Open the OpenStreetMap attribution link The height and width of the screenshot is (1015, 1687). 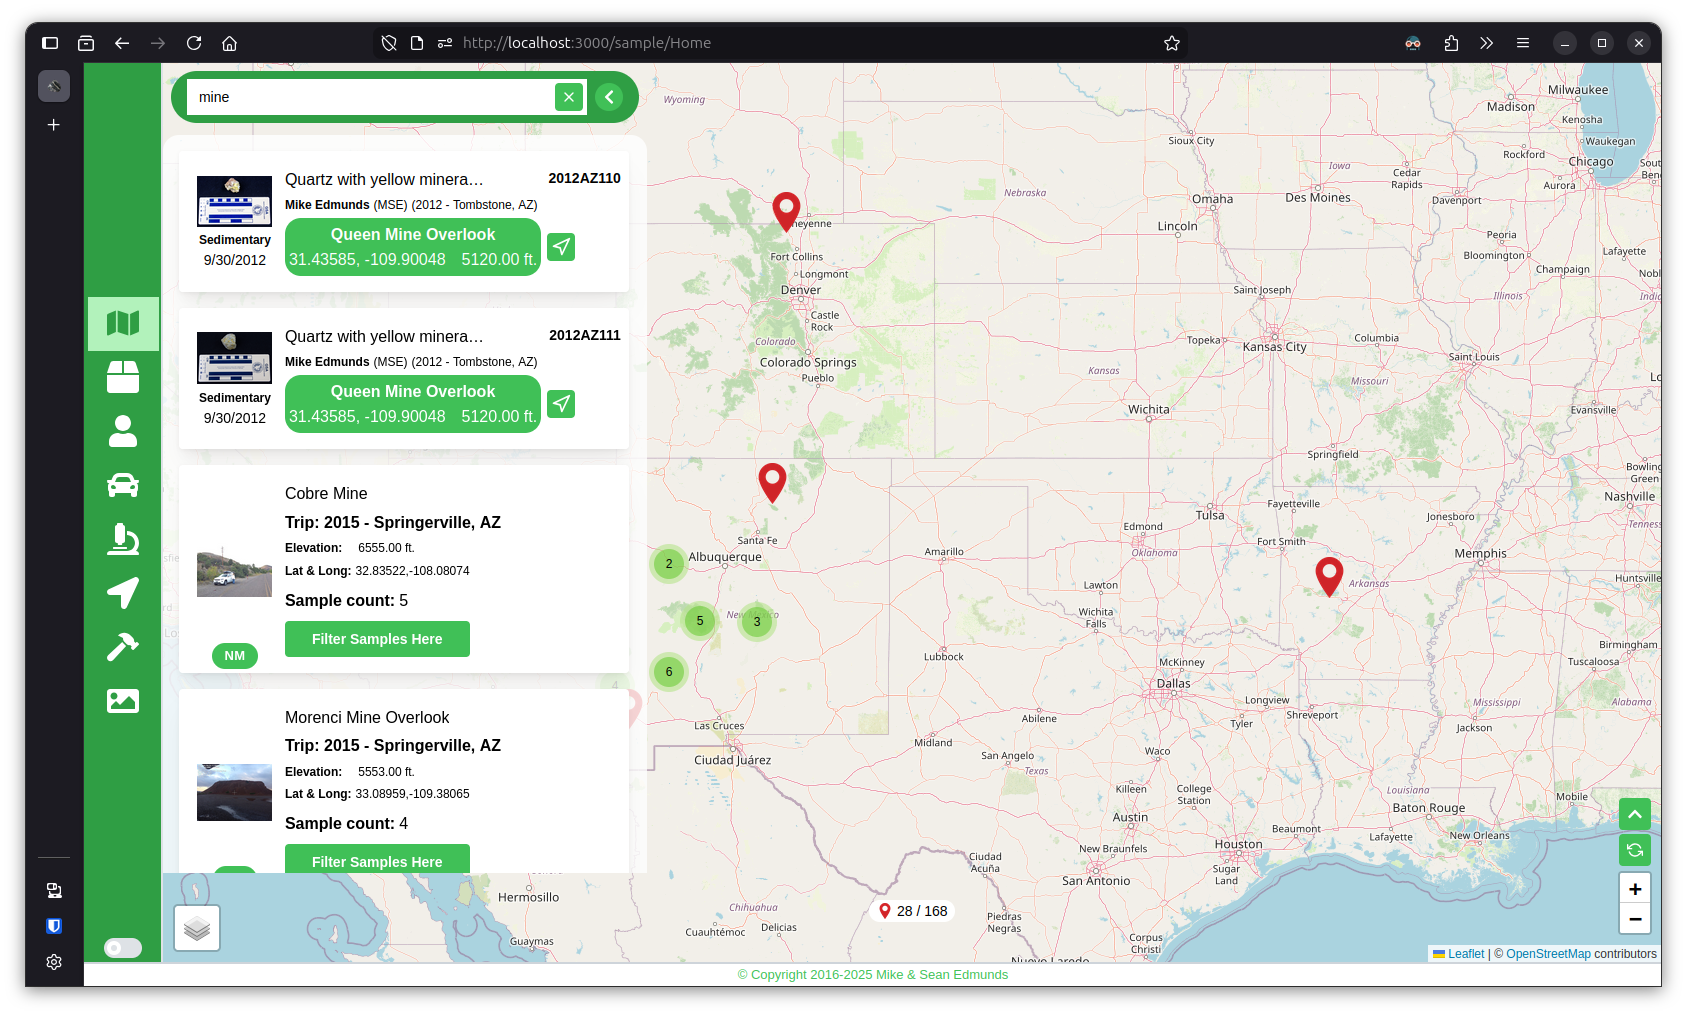pos(1547,954)
